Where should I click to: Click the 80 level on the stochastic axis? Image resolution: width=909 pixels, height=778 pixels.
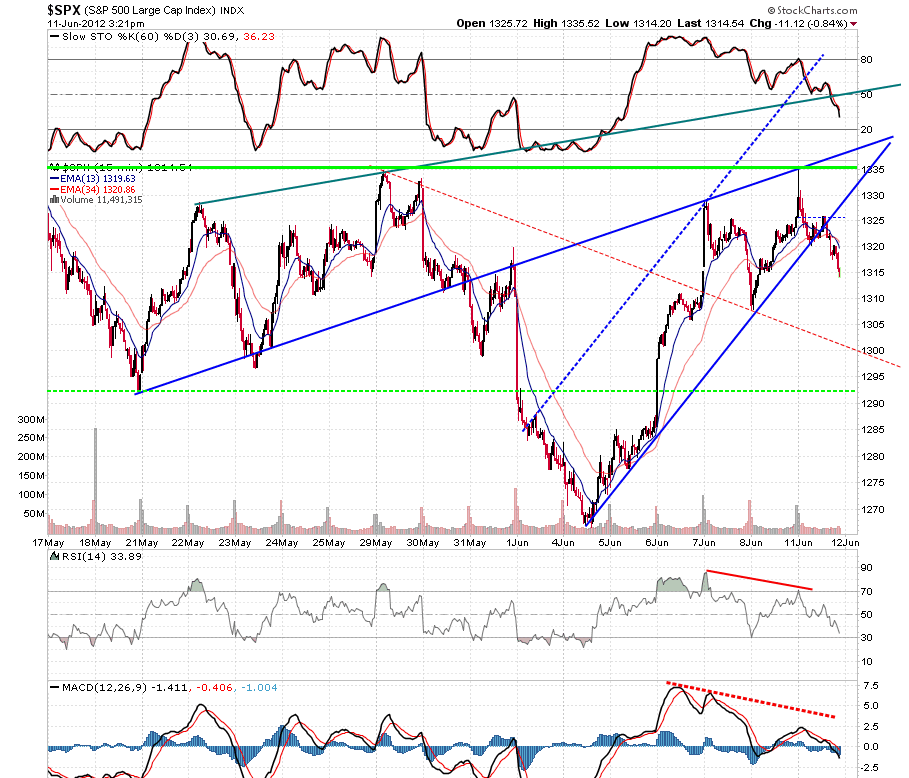[x=867, y=60]
